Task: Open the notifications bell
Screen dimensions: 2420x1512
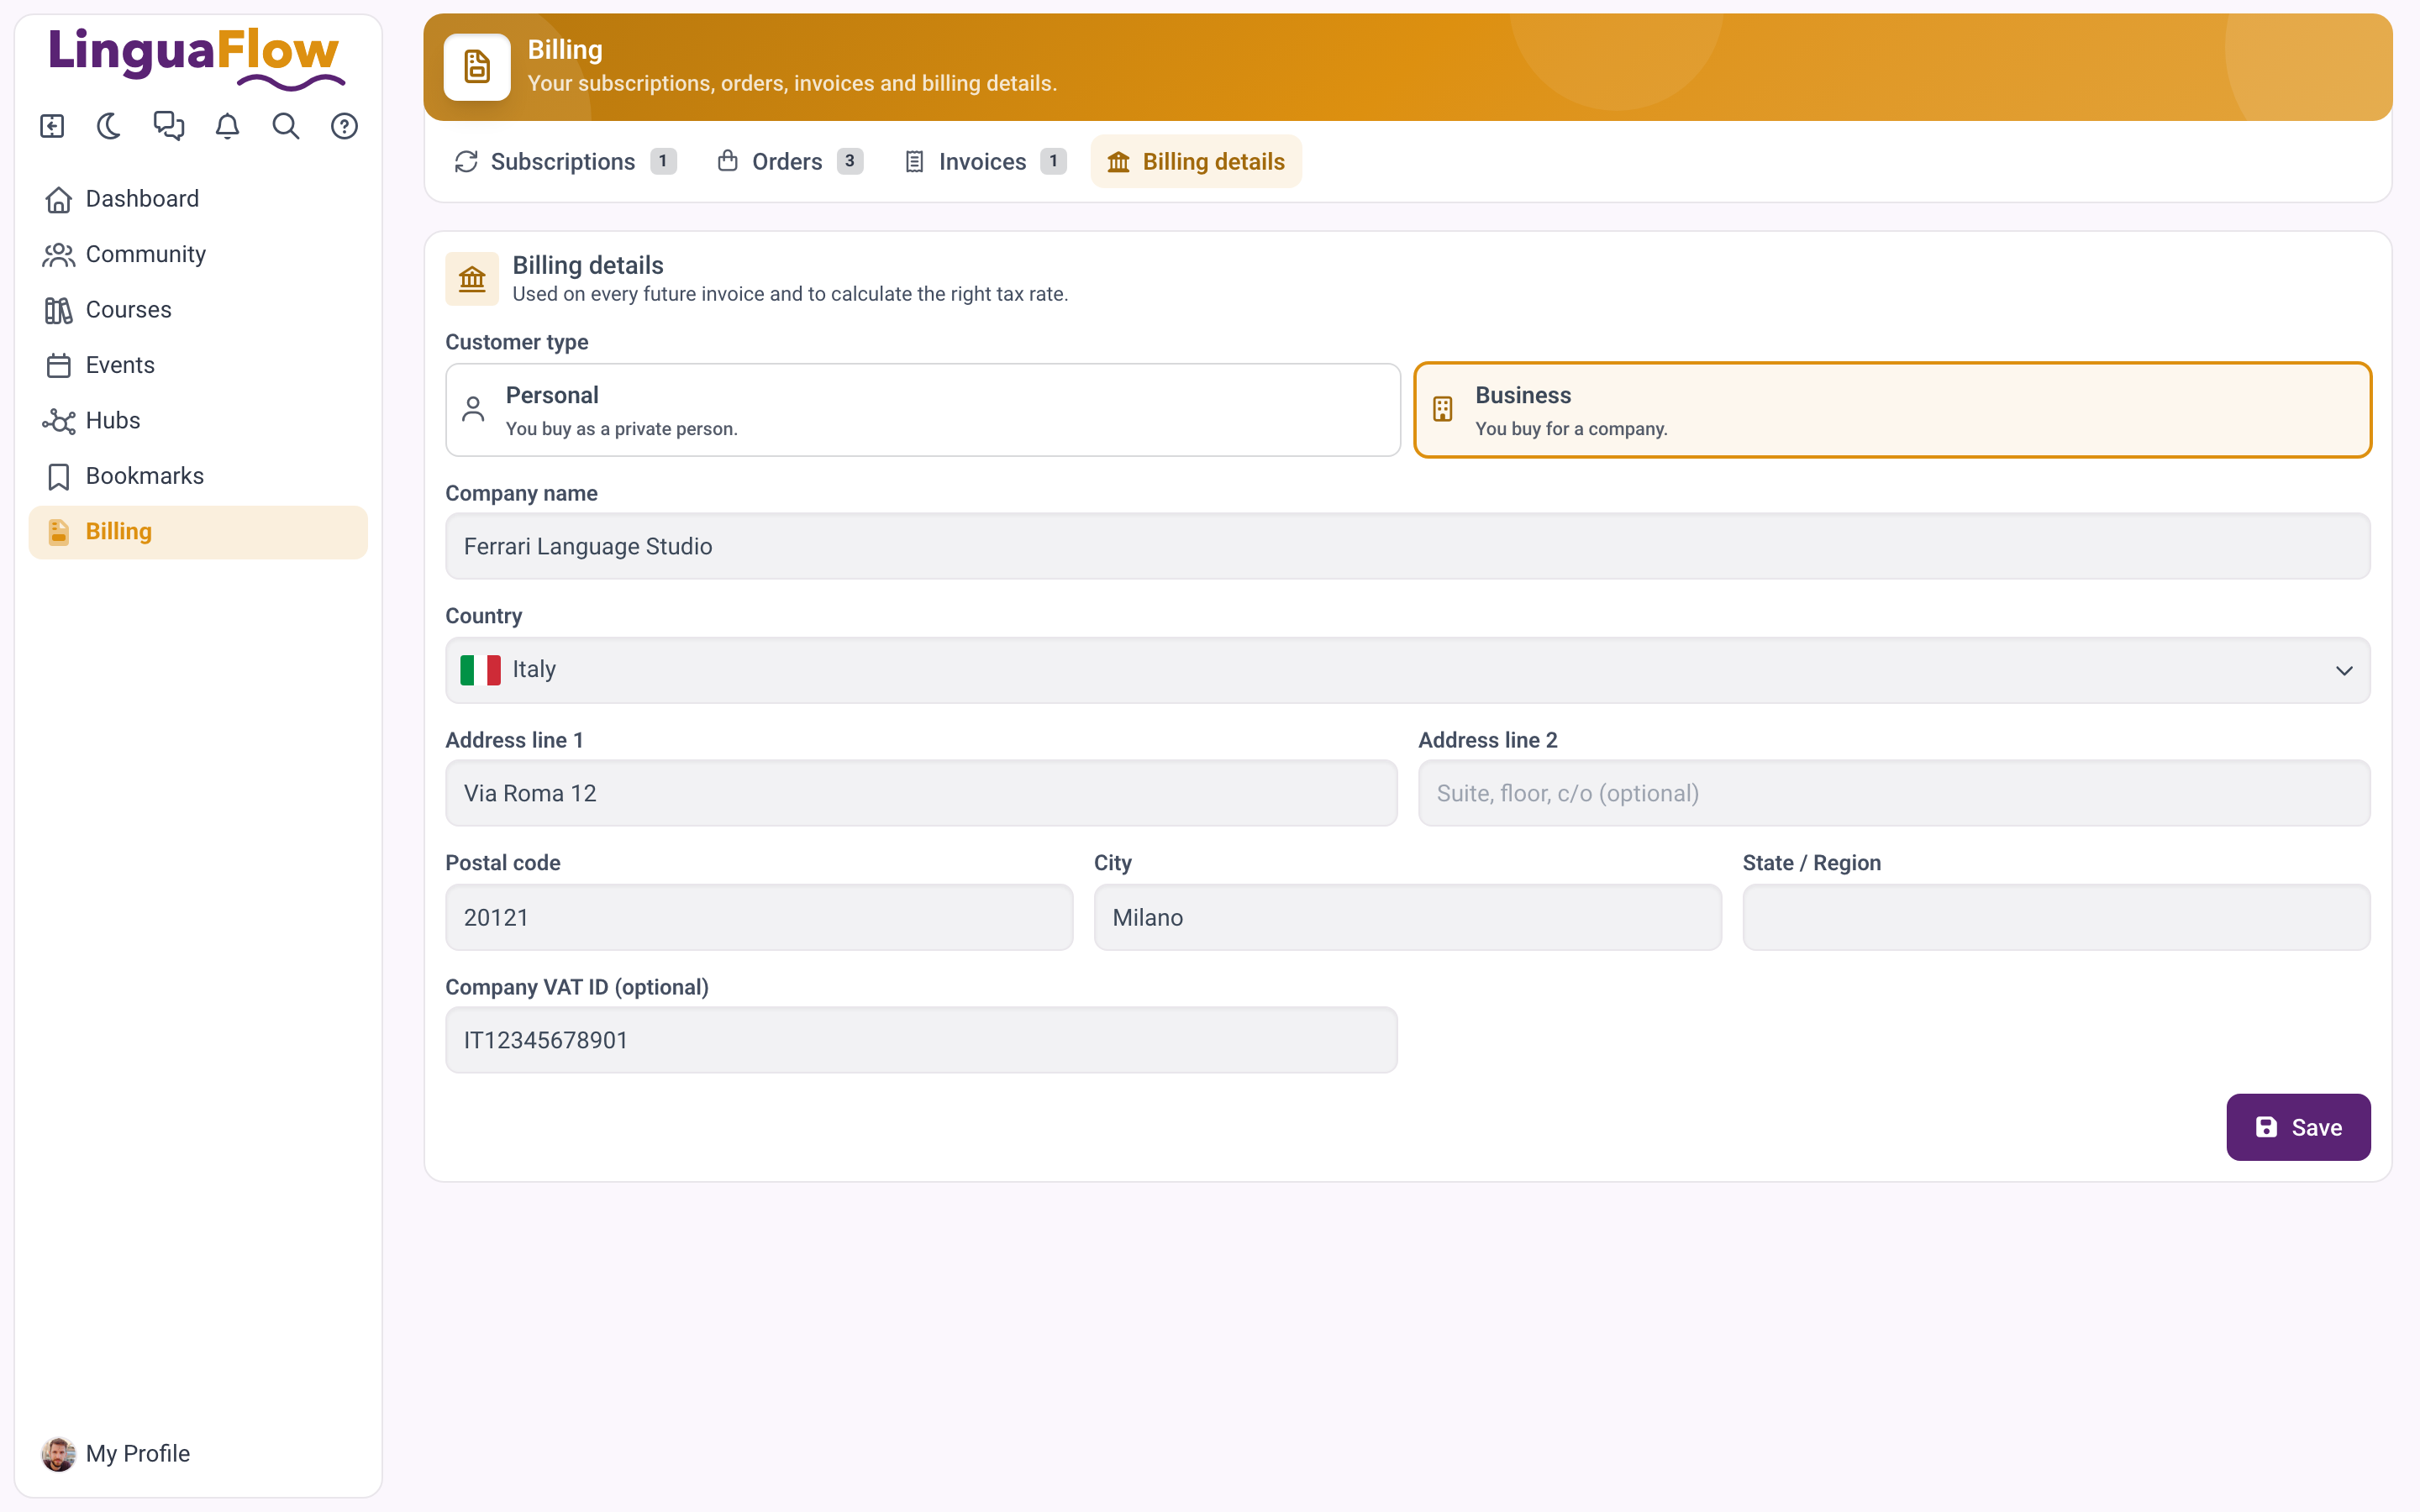Action: (x=228, y=126)
